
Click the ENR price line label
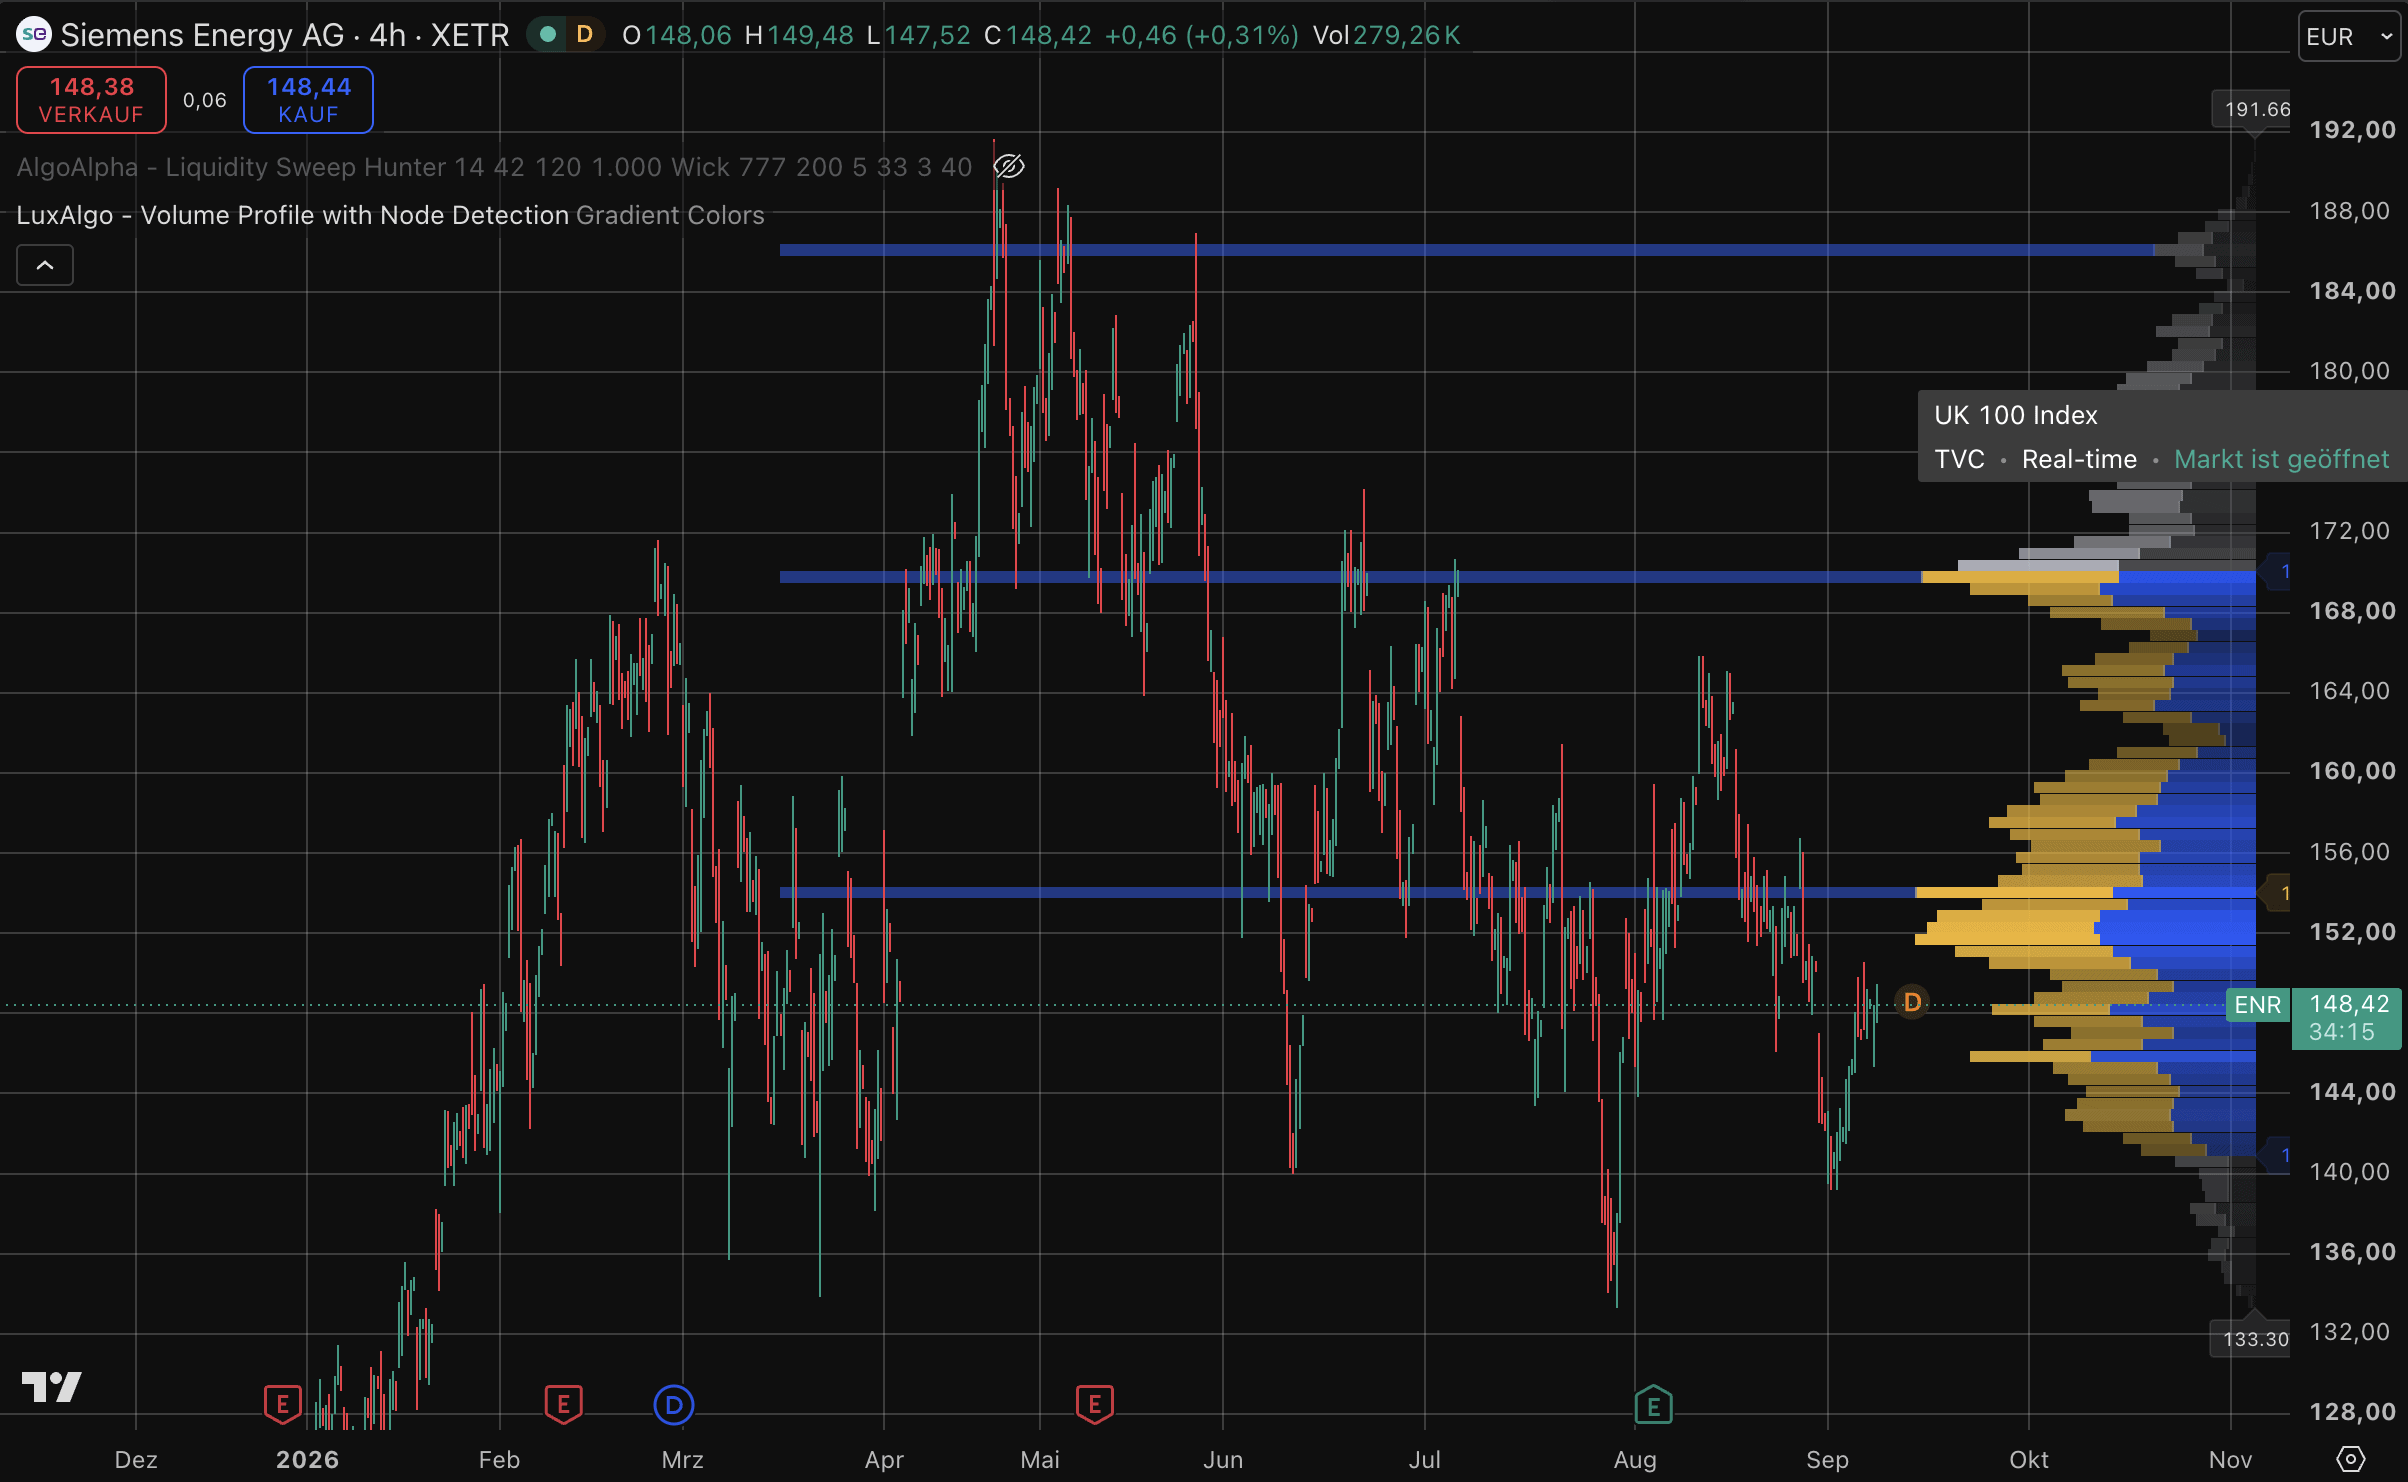2258,1004
